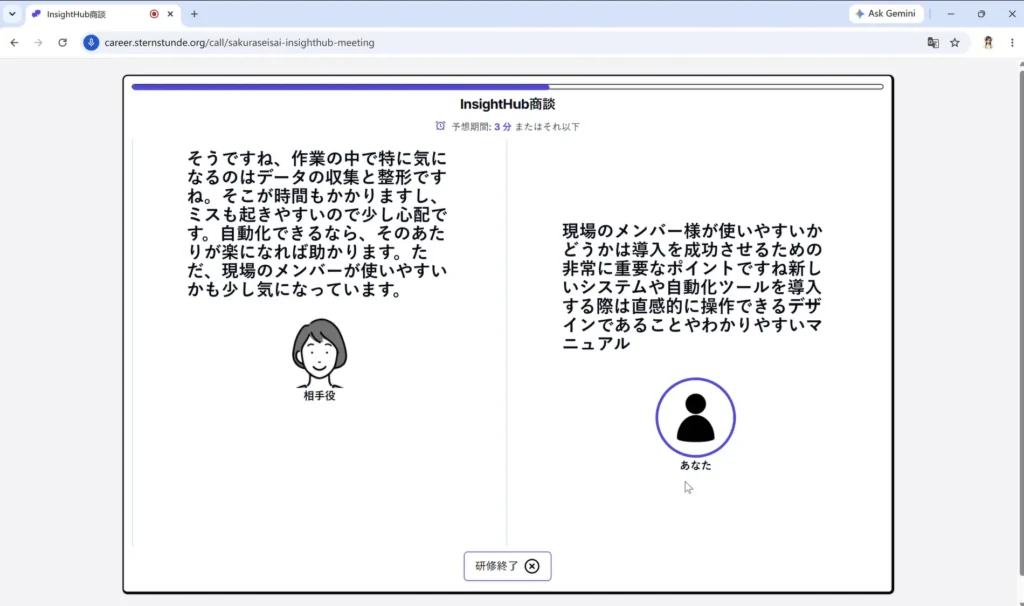
Task: Click the purple session progress bar
Action: [x=507, y=86]
